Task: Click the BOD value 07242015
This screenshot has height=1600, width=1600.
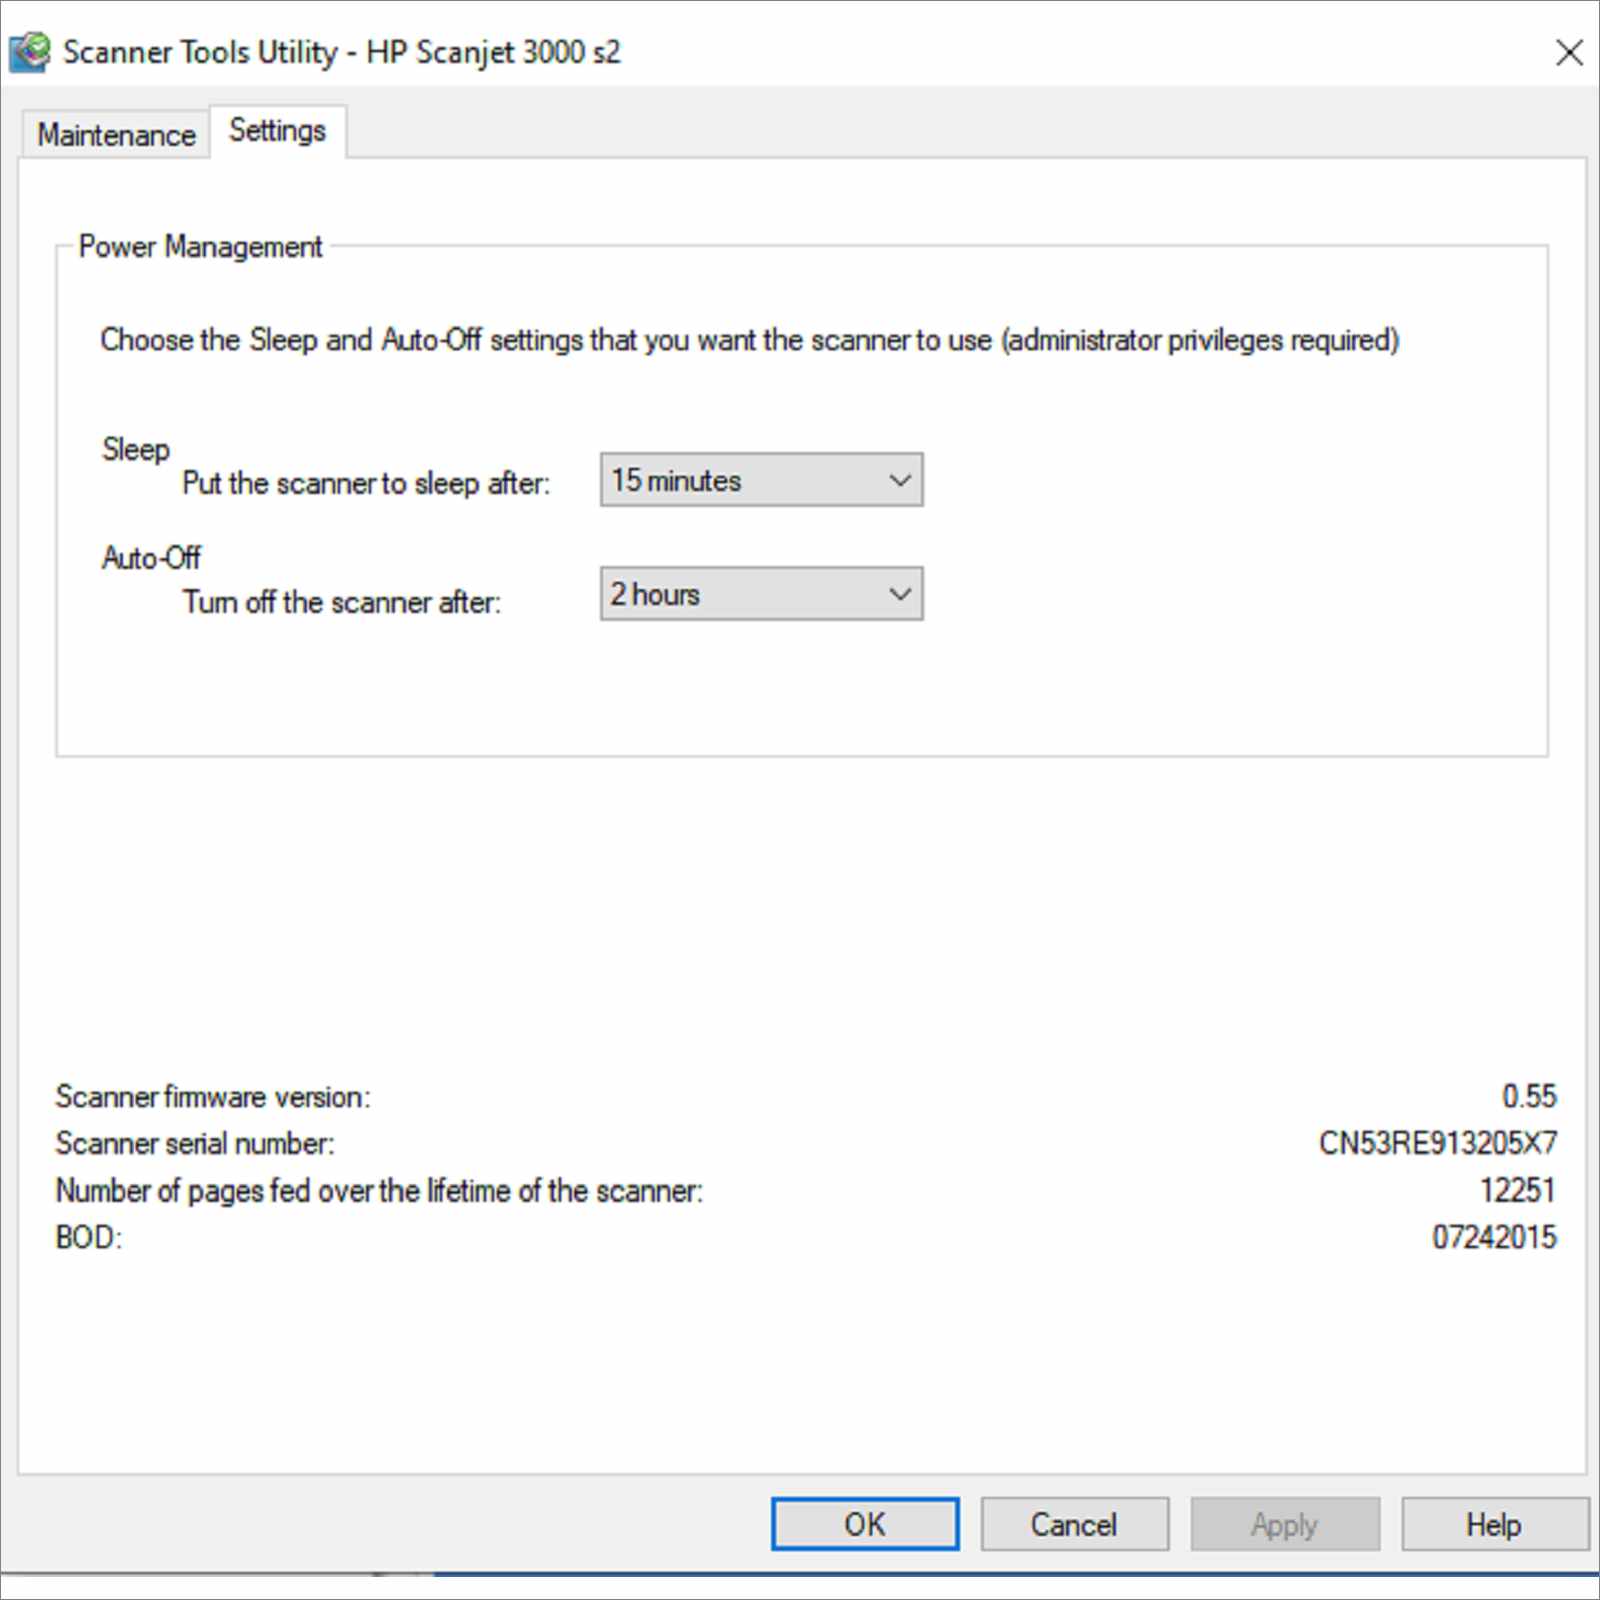Action: 1494,1237
